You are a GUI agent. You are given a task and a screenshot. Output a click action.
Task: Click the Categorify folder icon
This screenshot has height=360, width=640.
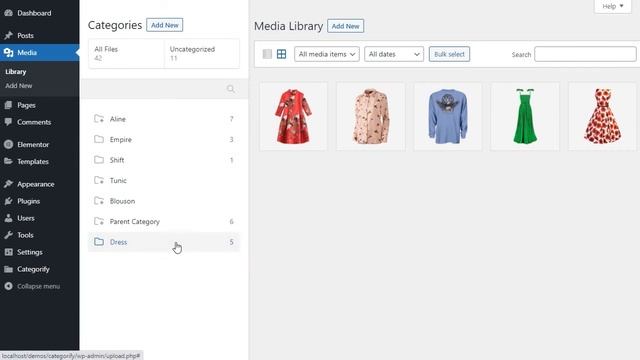[8, 269]
